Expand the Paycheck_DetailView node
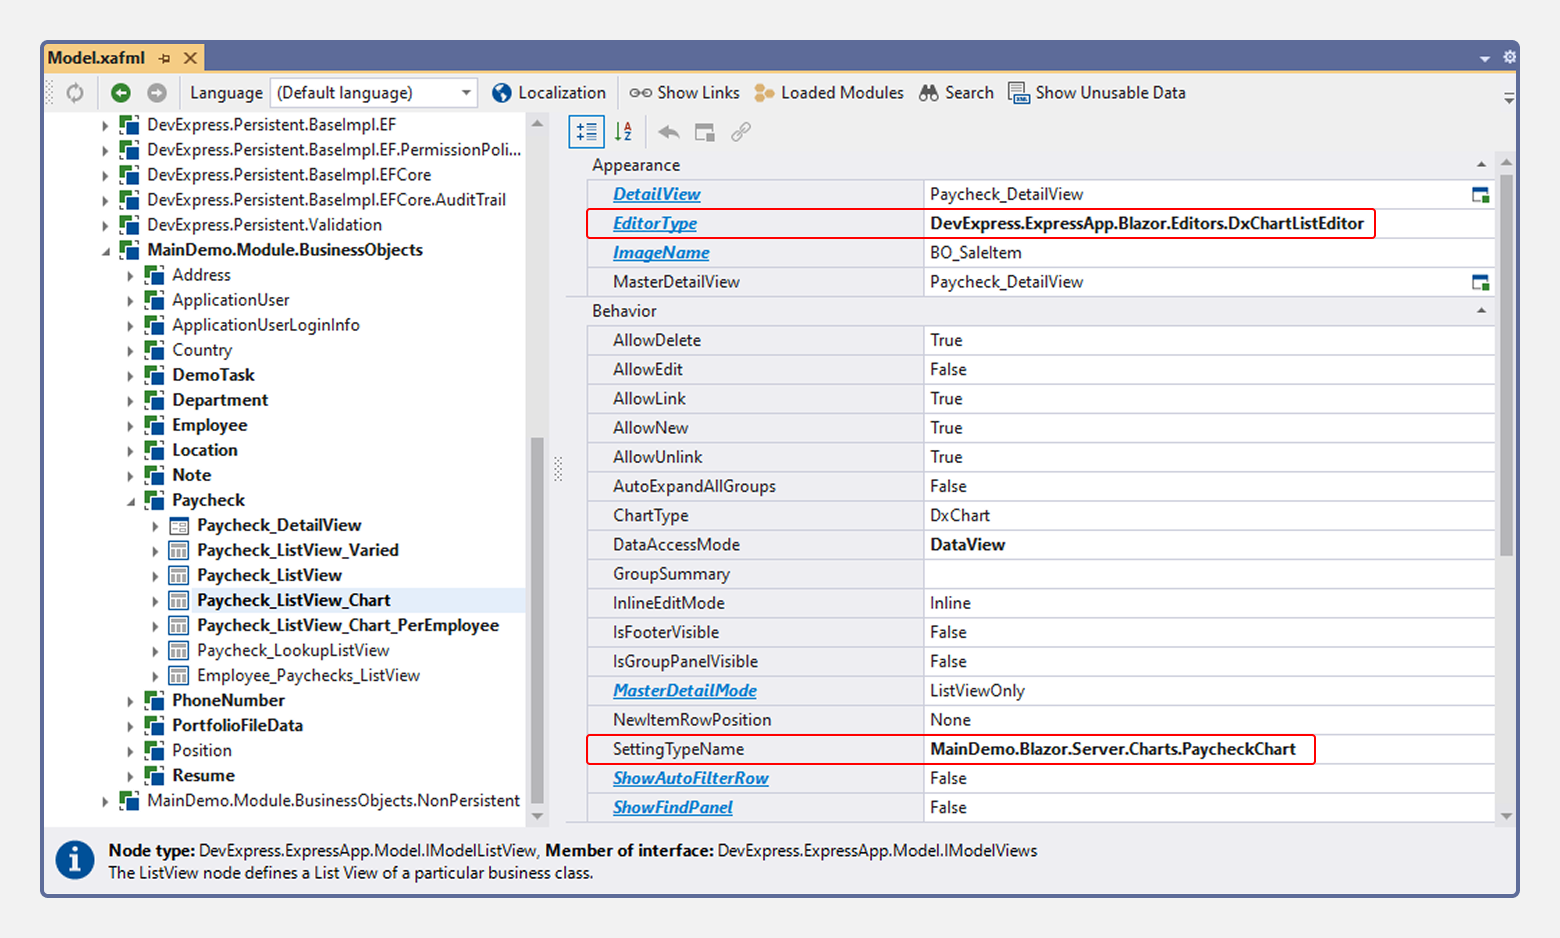 (155, 525)
